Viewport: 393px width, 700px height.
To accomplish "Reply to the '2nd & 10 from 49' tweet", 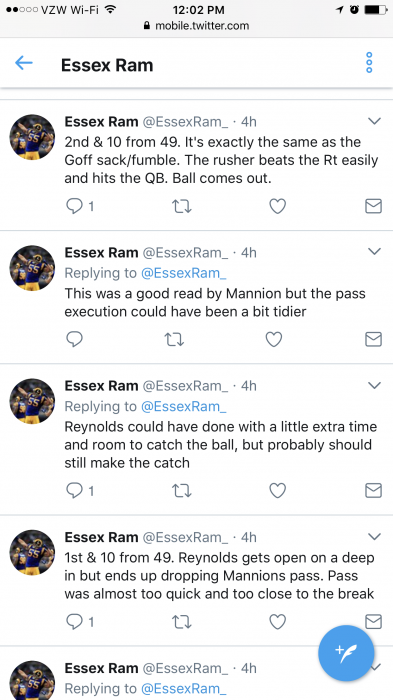I will click(74, 206).
